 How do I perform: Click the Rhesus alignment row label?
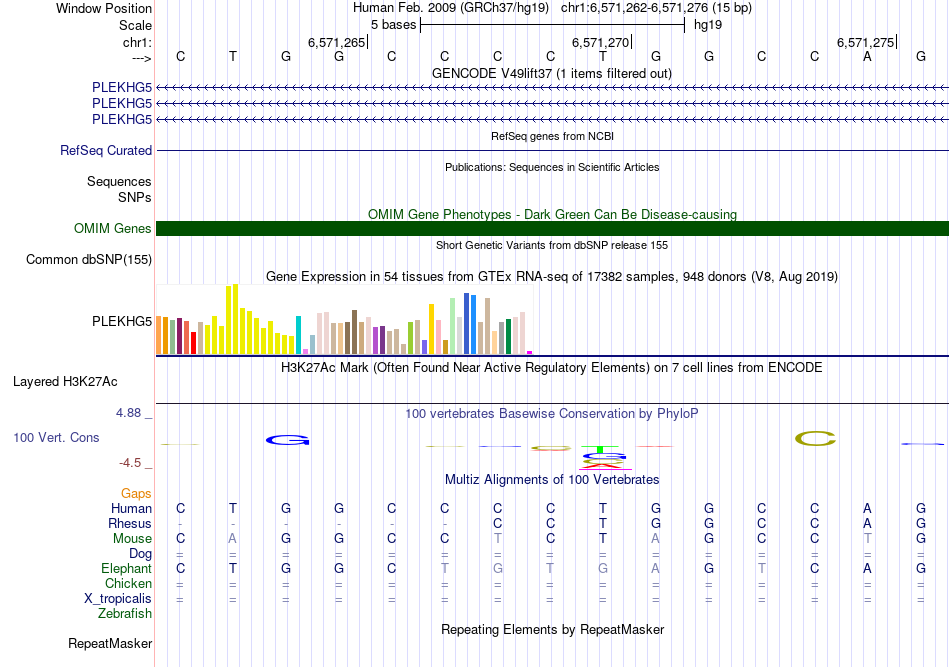click(130, 523)
